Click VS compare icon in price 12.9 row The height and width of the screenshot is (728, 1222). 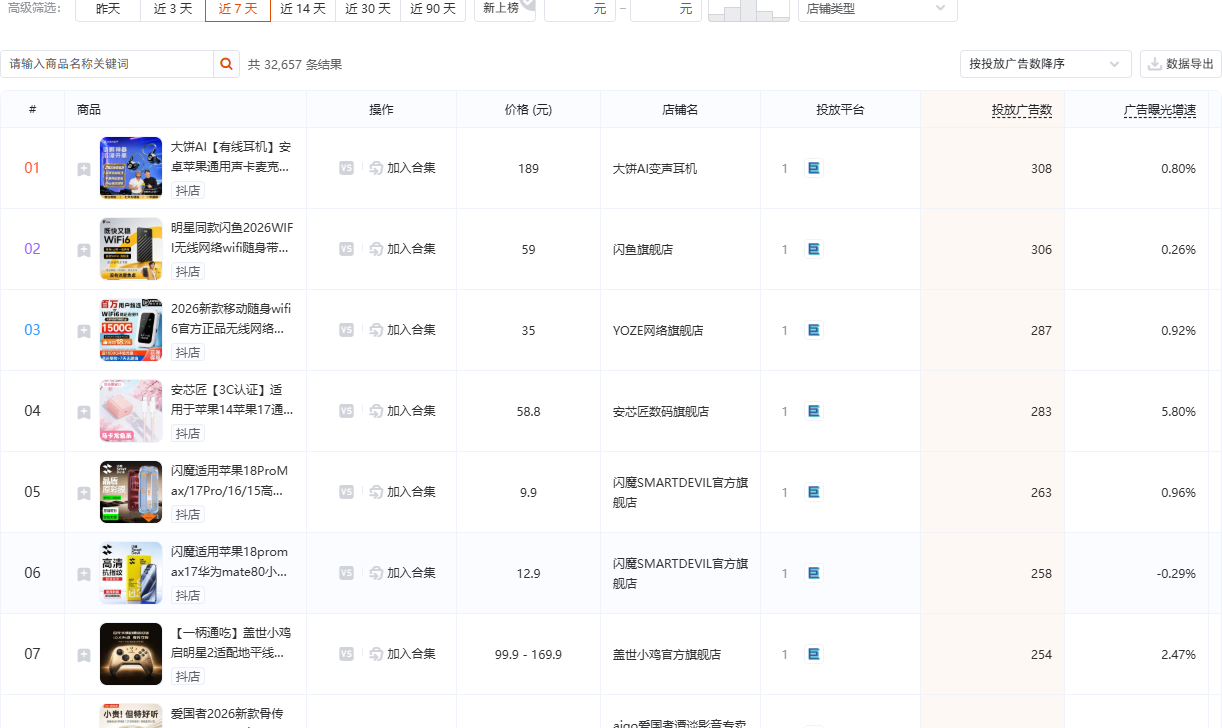pyautogui.click(x=346, y=573)
